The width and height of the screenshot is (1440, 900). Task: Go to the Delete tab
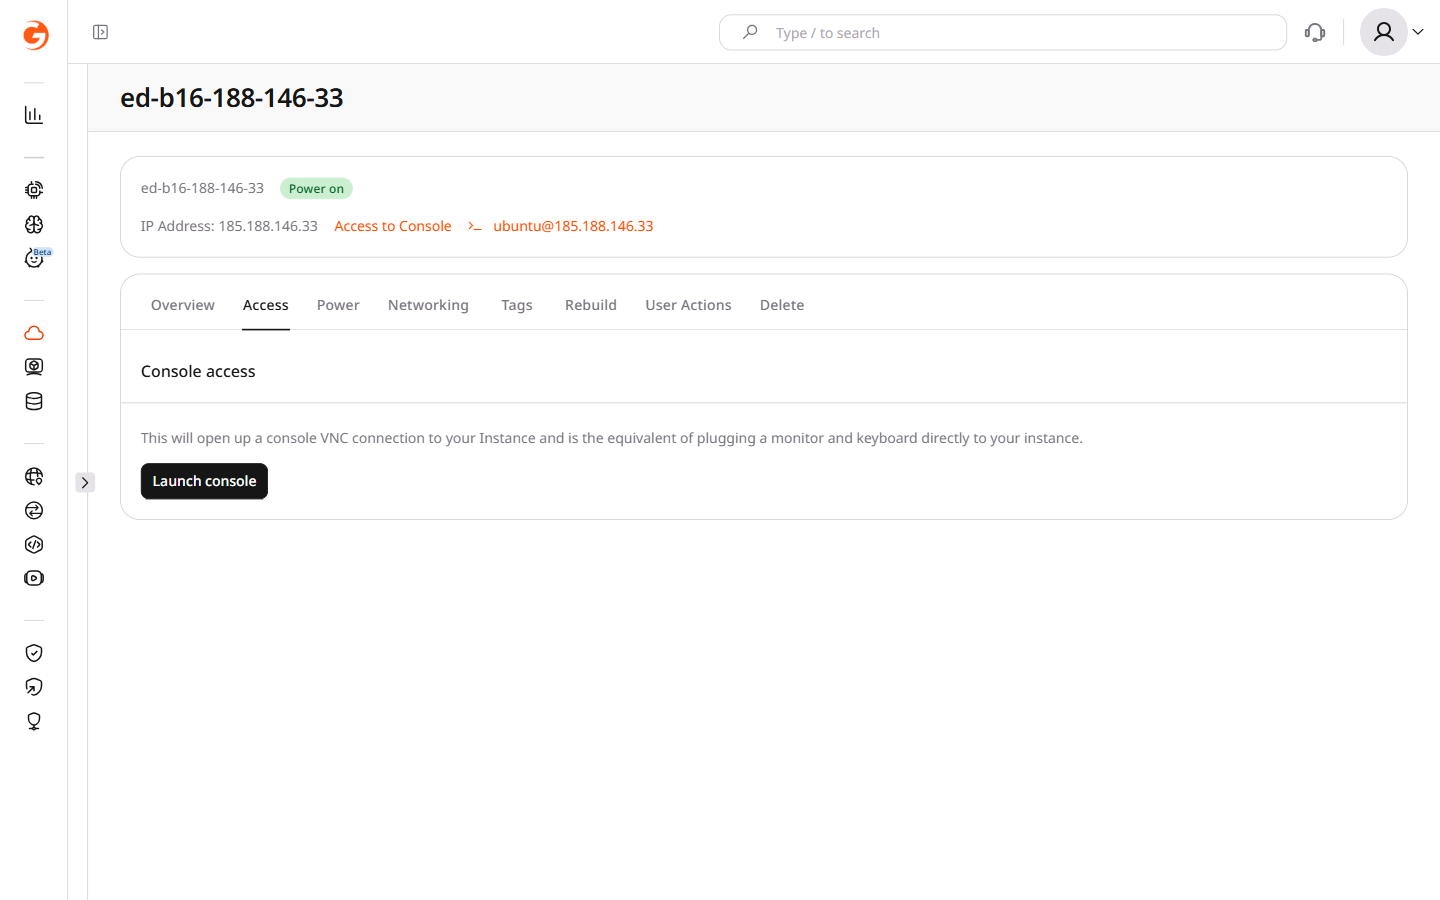782,305
